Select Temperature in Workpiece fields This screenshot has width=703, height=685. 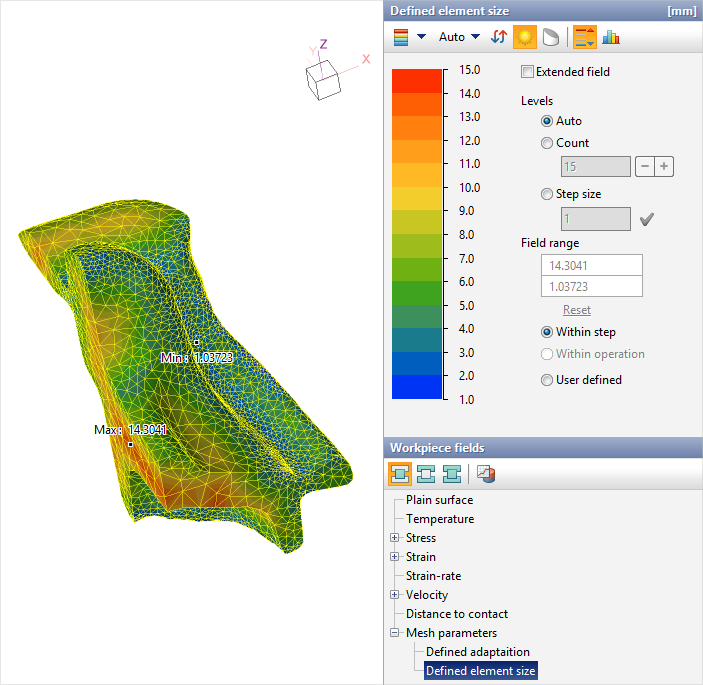tap(440, 519)
